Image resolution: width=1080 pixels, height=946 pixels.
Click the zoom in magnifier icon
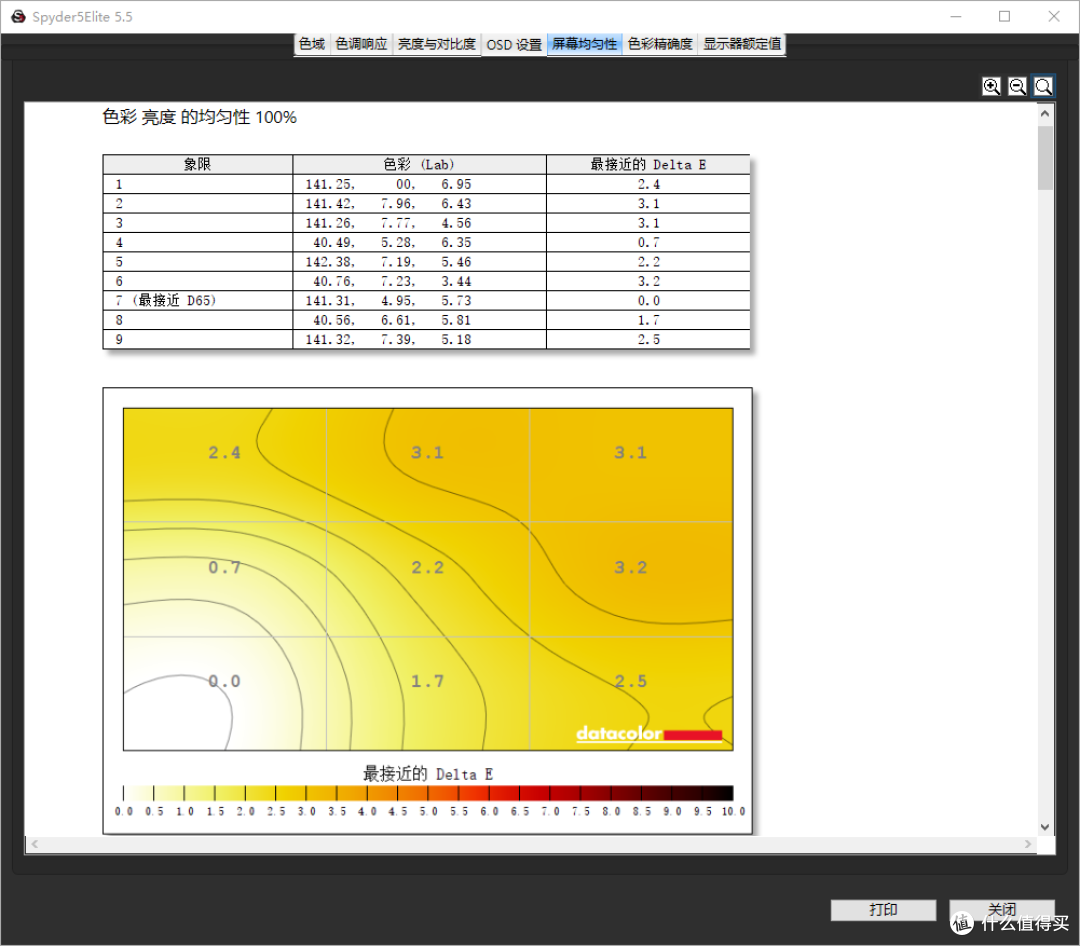pos(991,86)
